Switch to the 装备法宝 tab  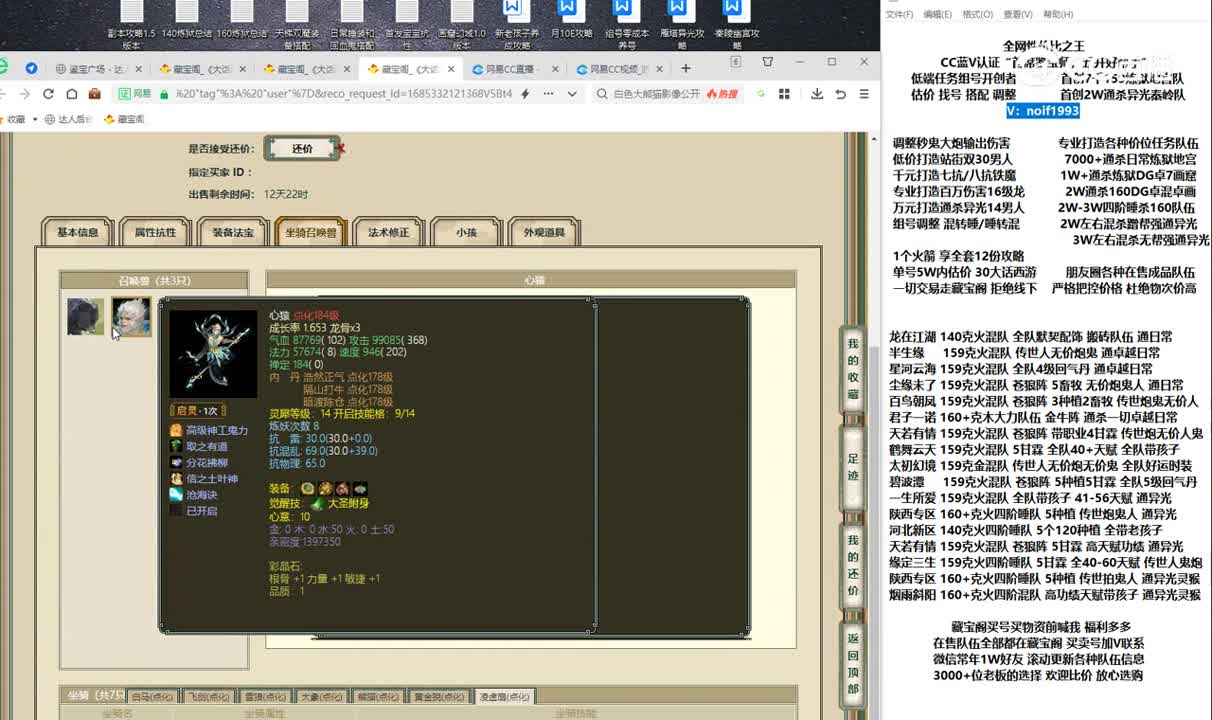pos(233,232)
